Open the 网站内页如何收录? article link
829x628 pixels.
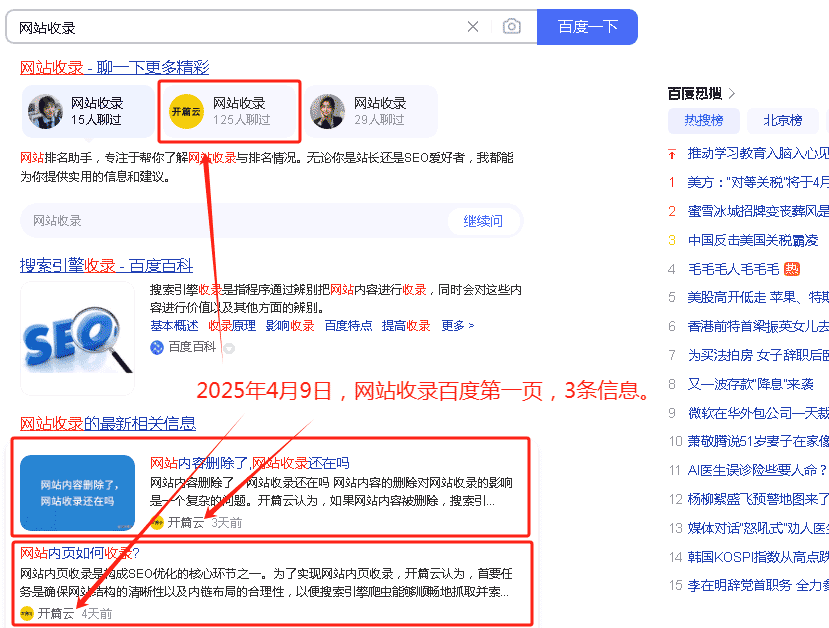tap(80, 553)
